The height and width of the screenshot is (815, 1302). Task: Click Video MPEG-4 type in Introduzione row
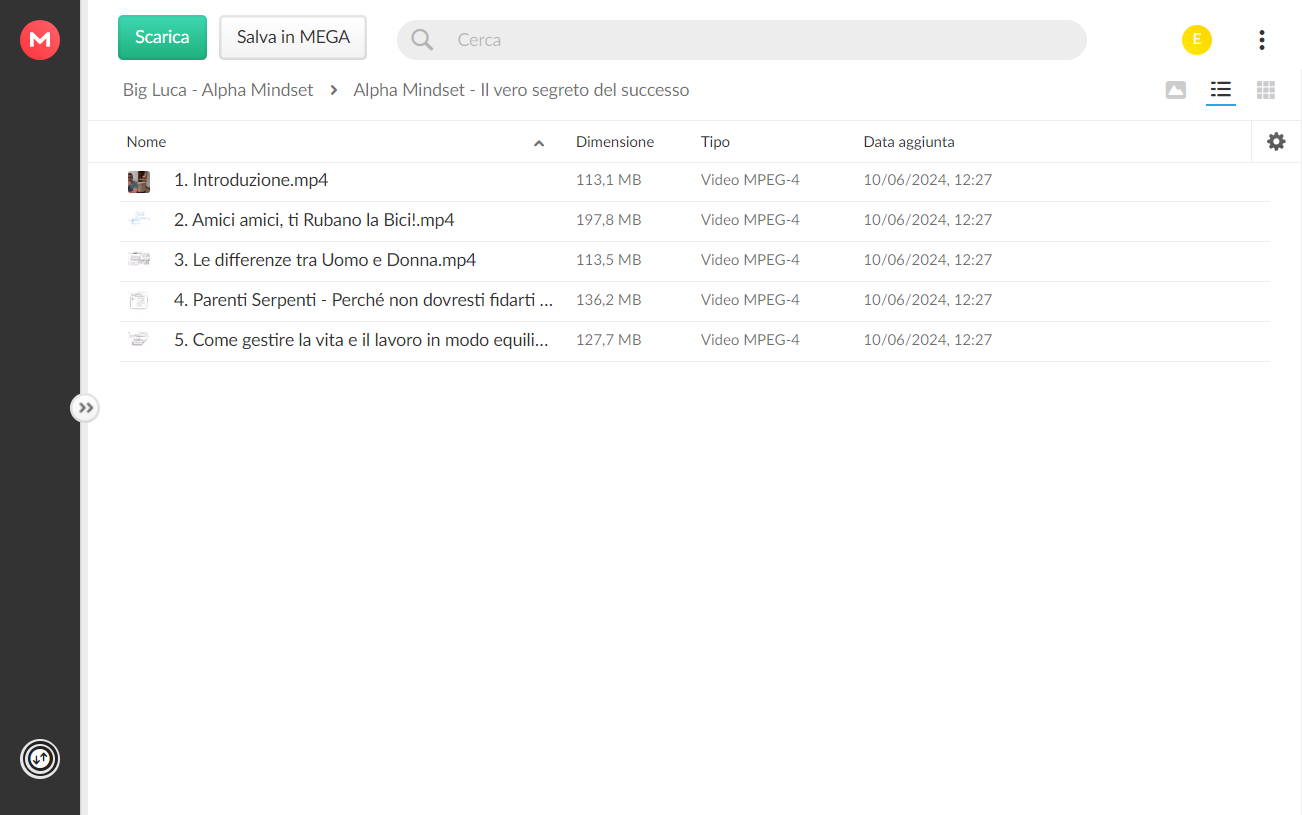[x=750, y=180]
